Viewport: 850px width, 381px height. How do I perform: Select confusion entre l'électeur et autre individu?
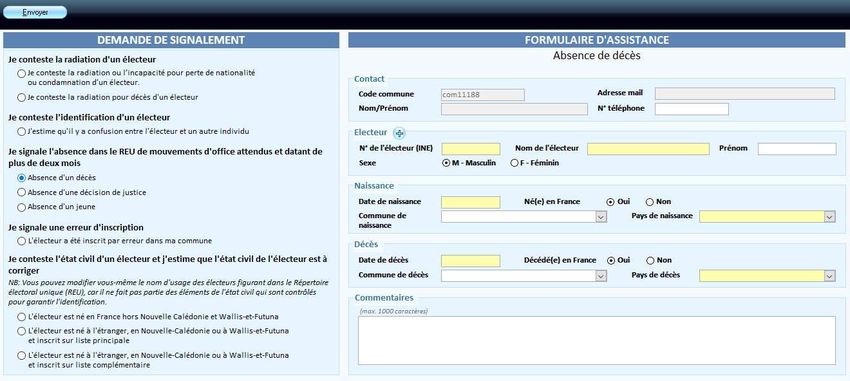point(21,131)
